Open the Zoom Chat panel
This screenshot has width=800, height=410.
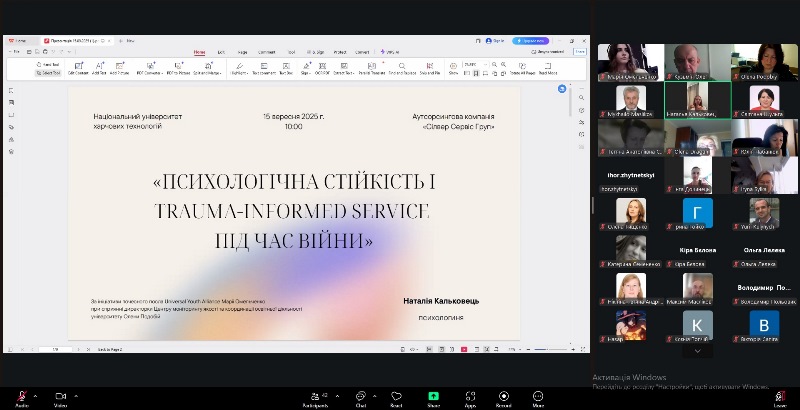pos(360,397)
